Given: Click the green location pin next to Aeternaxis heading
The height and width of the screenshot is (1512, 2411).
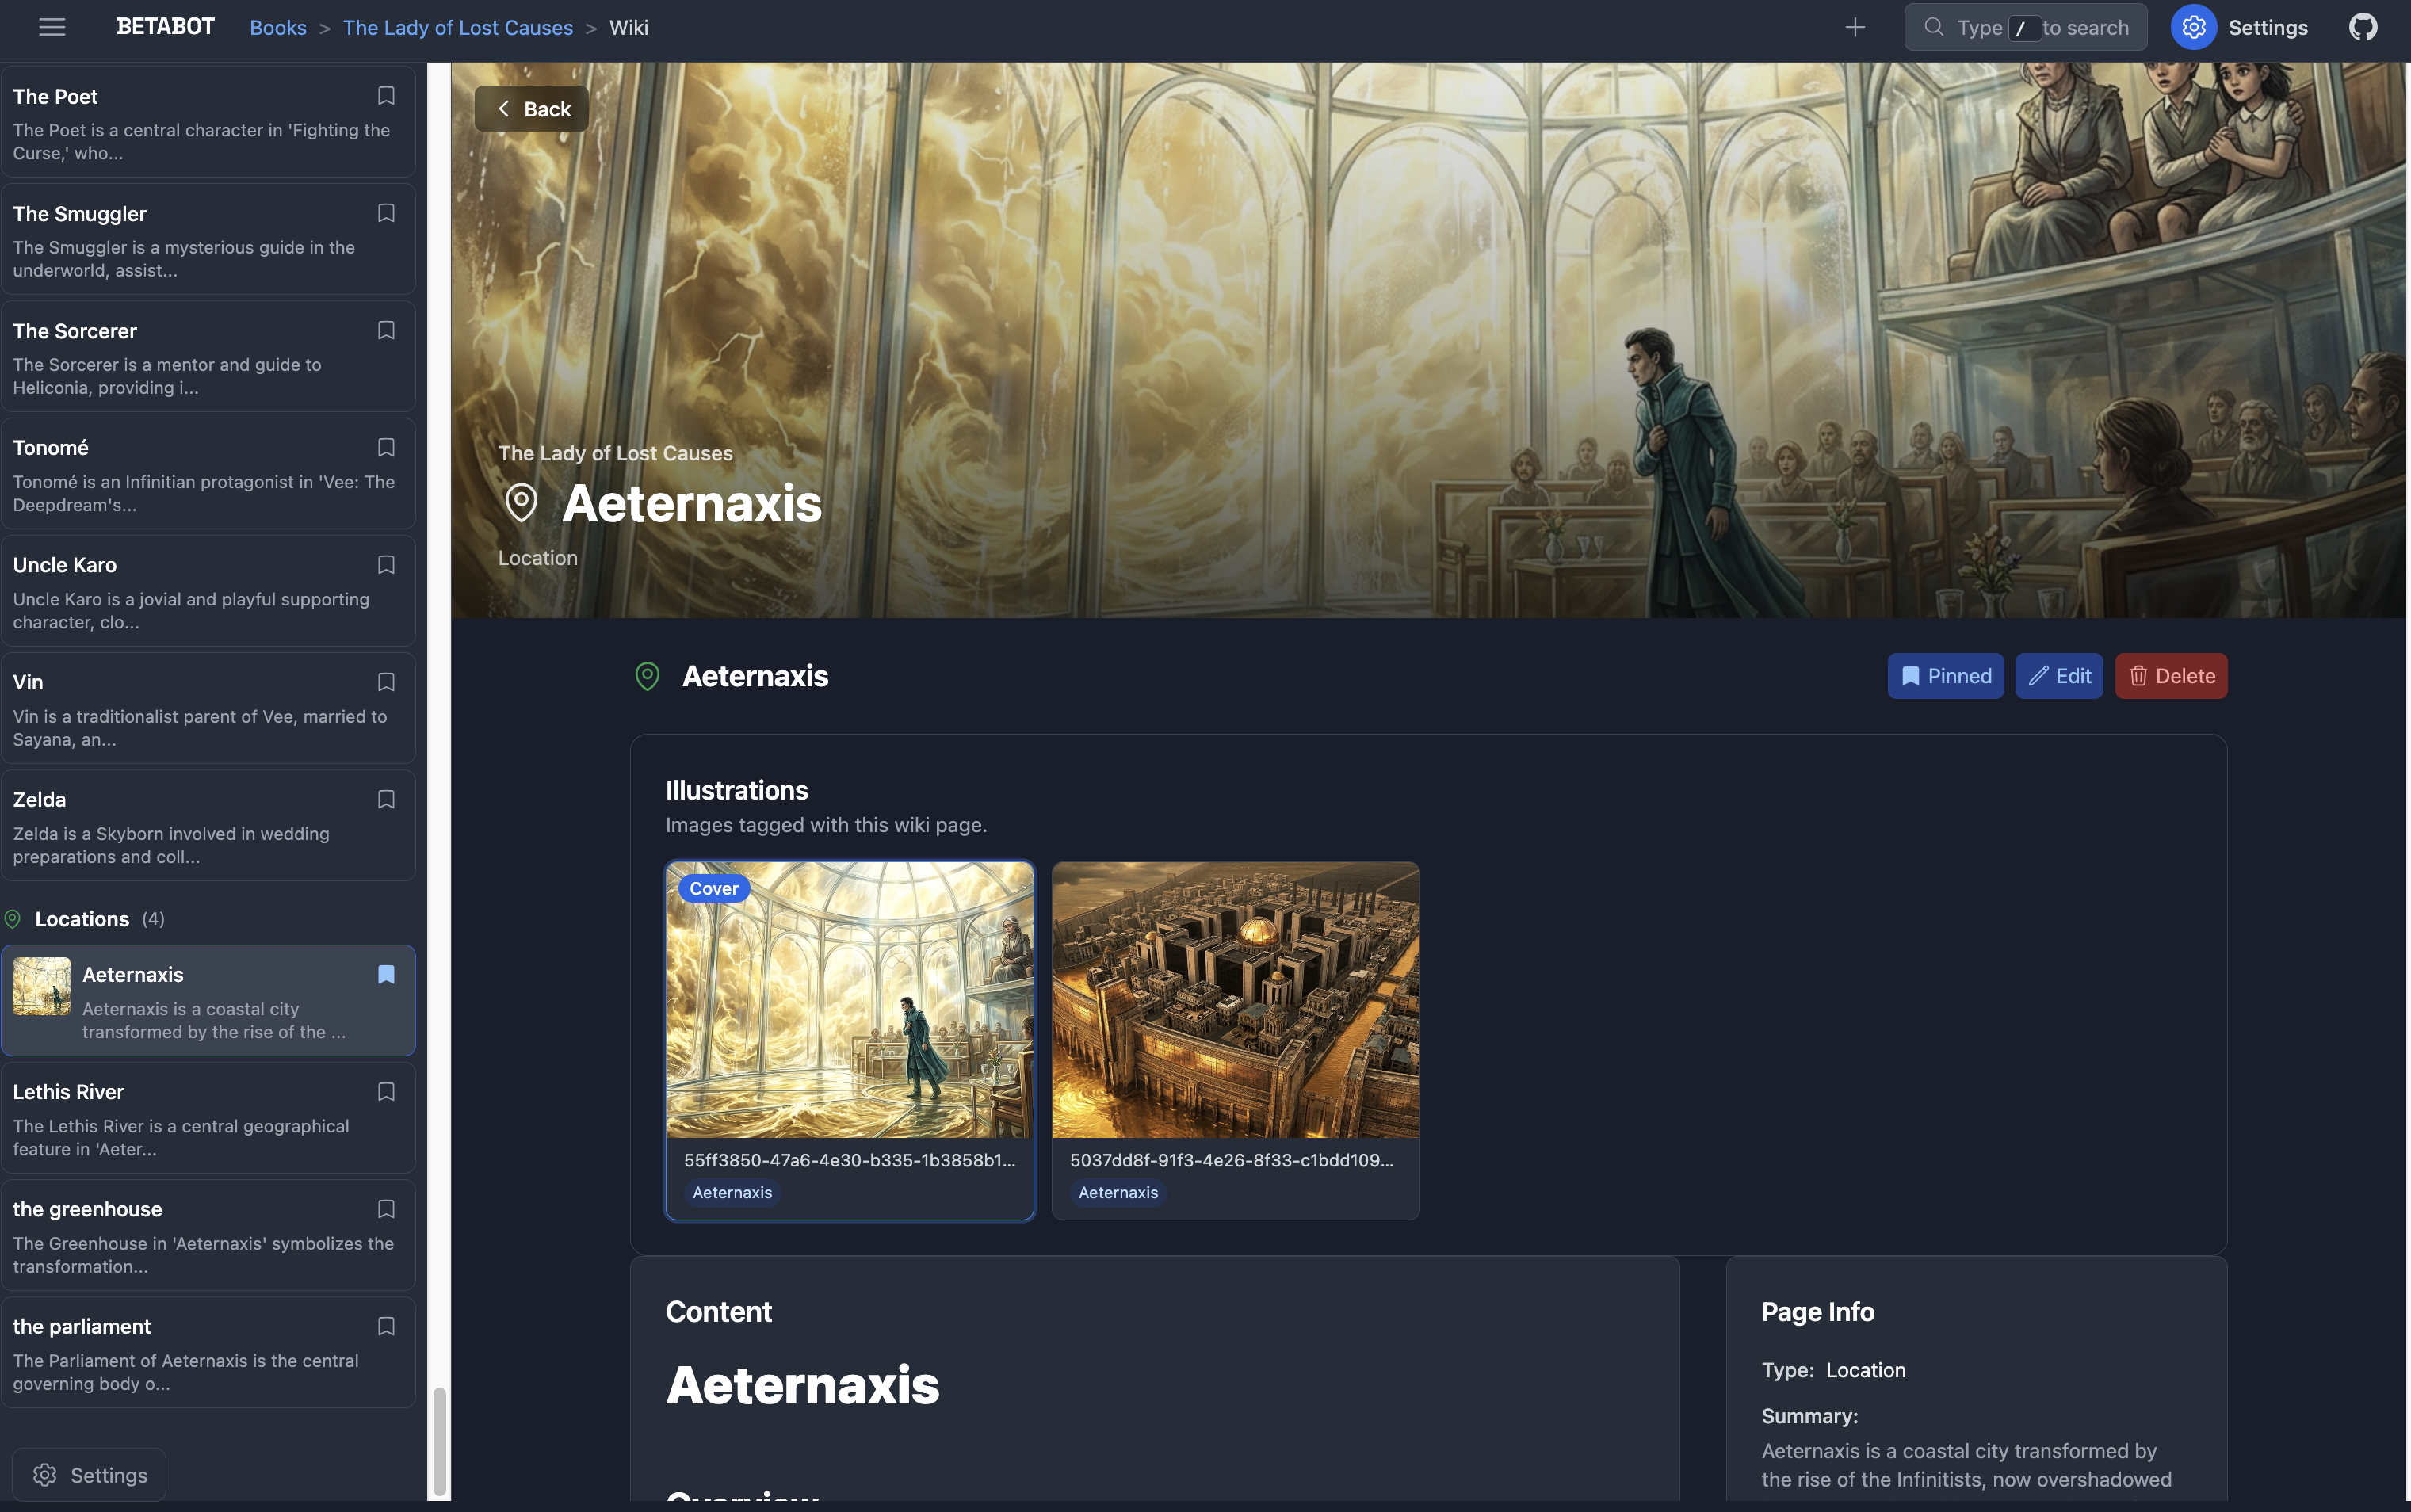Looking at the screenshot, I should pyautogui.click(x=647, y=676).
